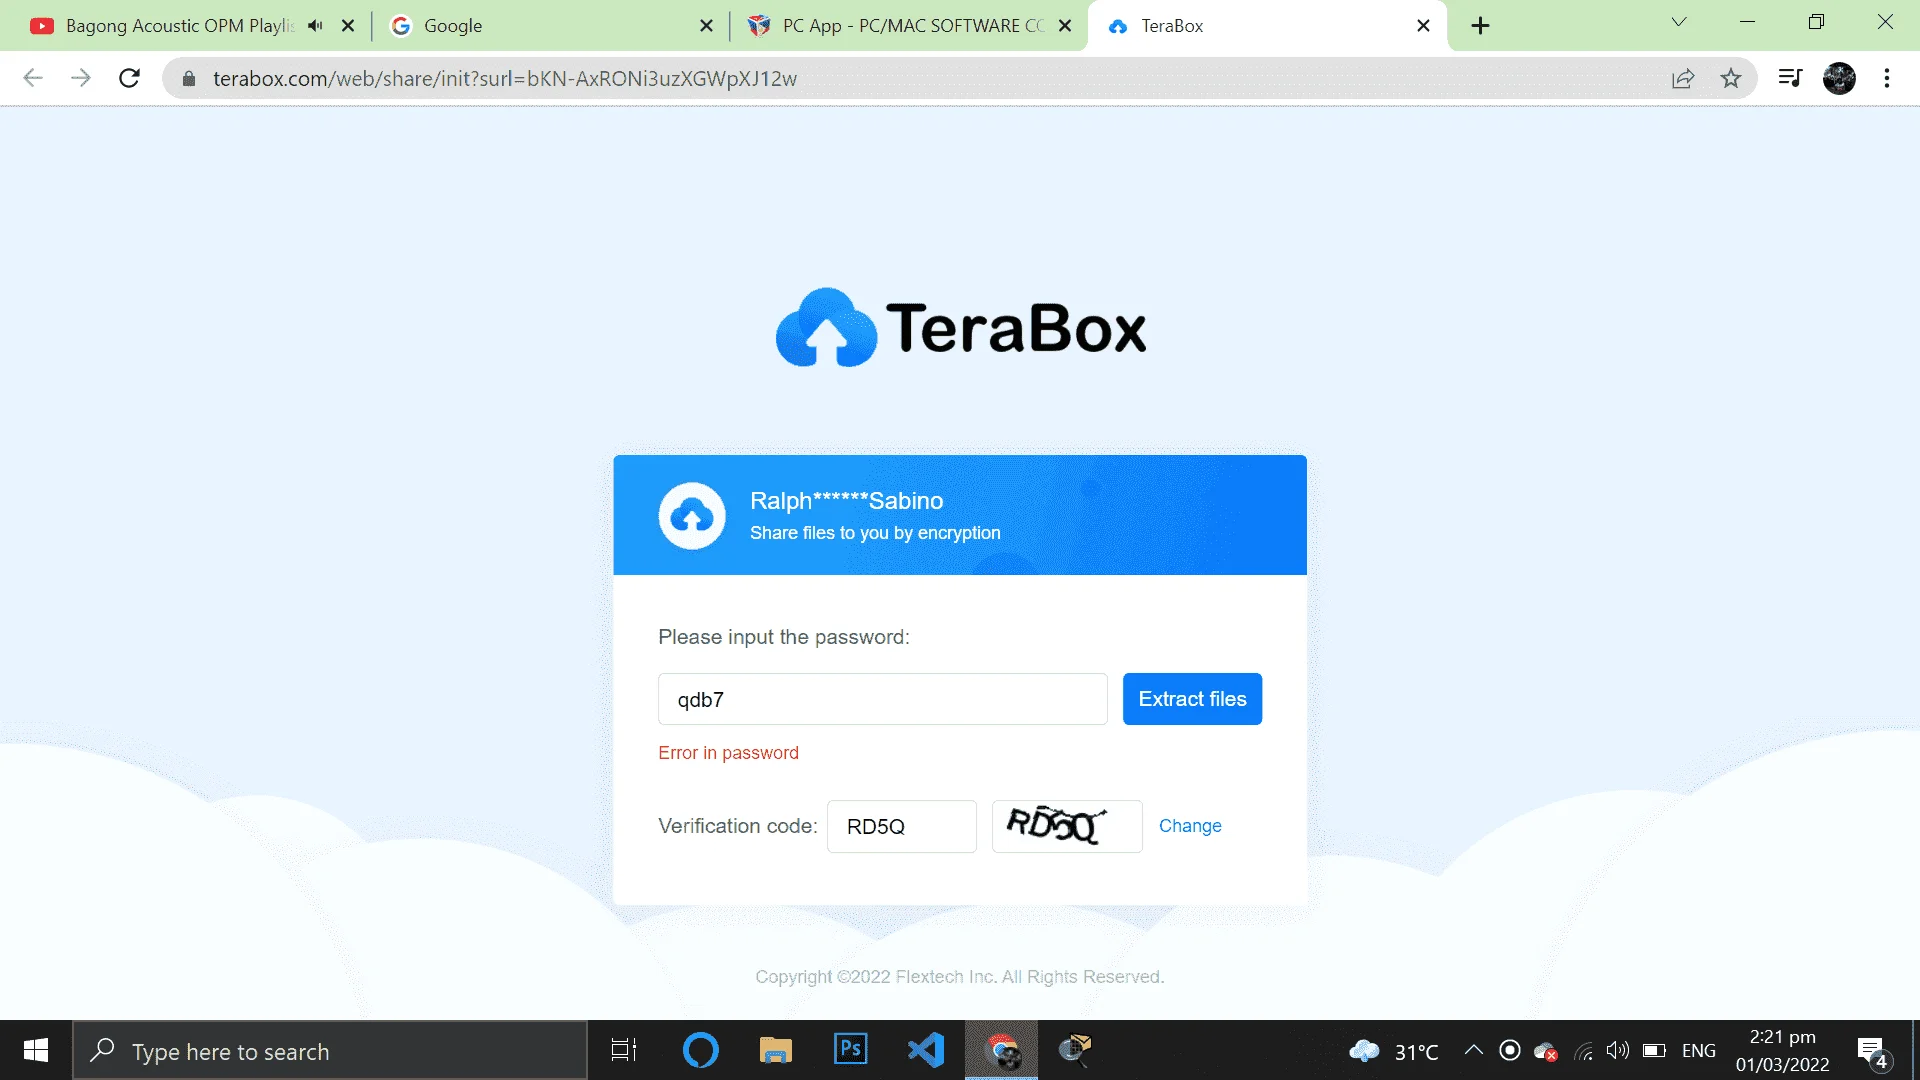This screenshot has height=1080, width=1920.
Task: Open the volume speaker tray icon
Action: coord(1618,1051)
